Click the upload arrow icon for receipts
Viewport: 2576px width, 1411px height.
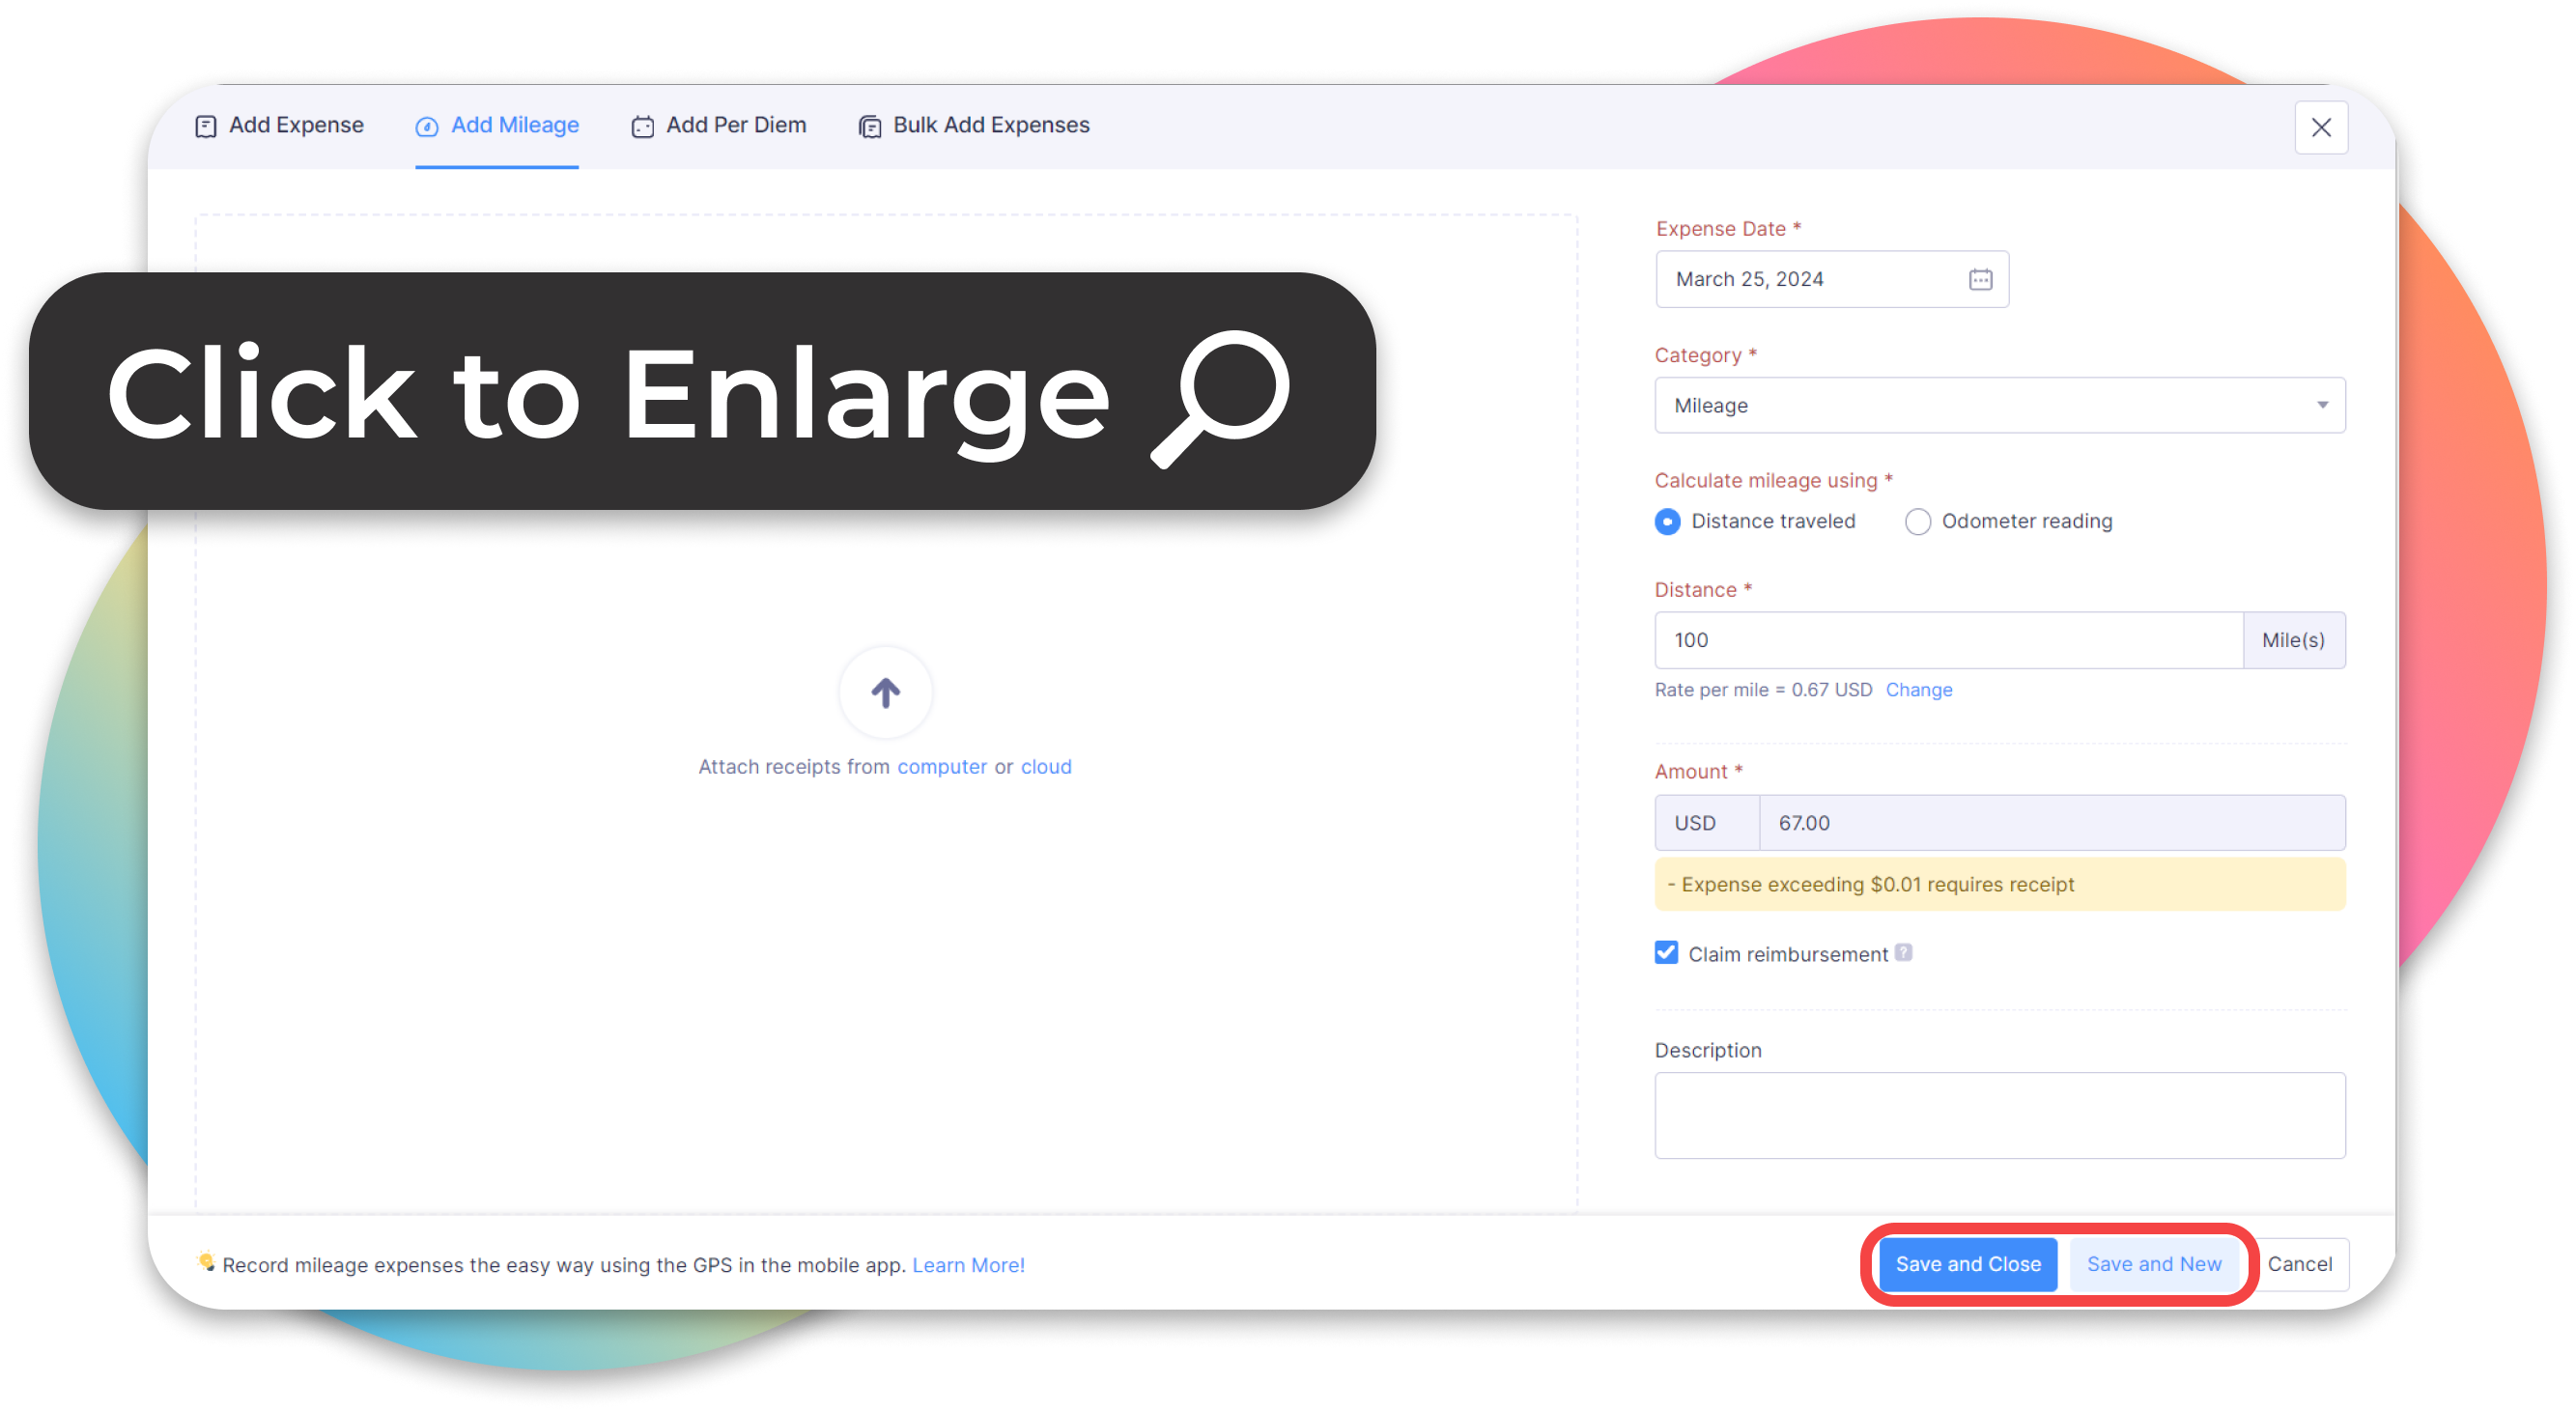click(885, 692)
